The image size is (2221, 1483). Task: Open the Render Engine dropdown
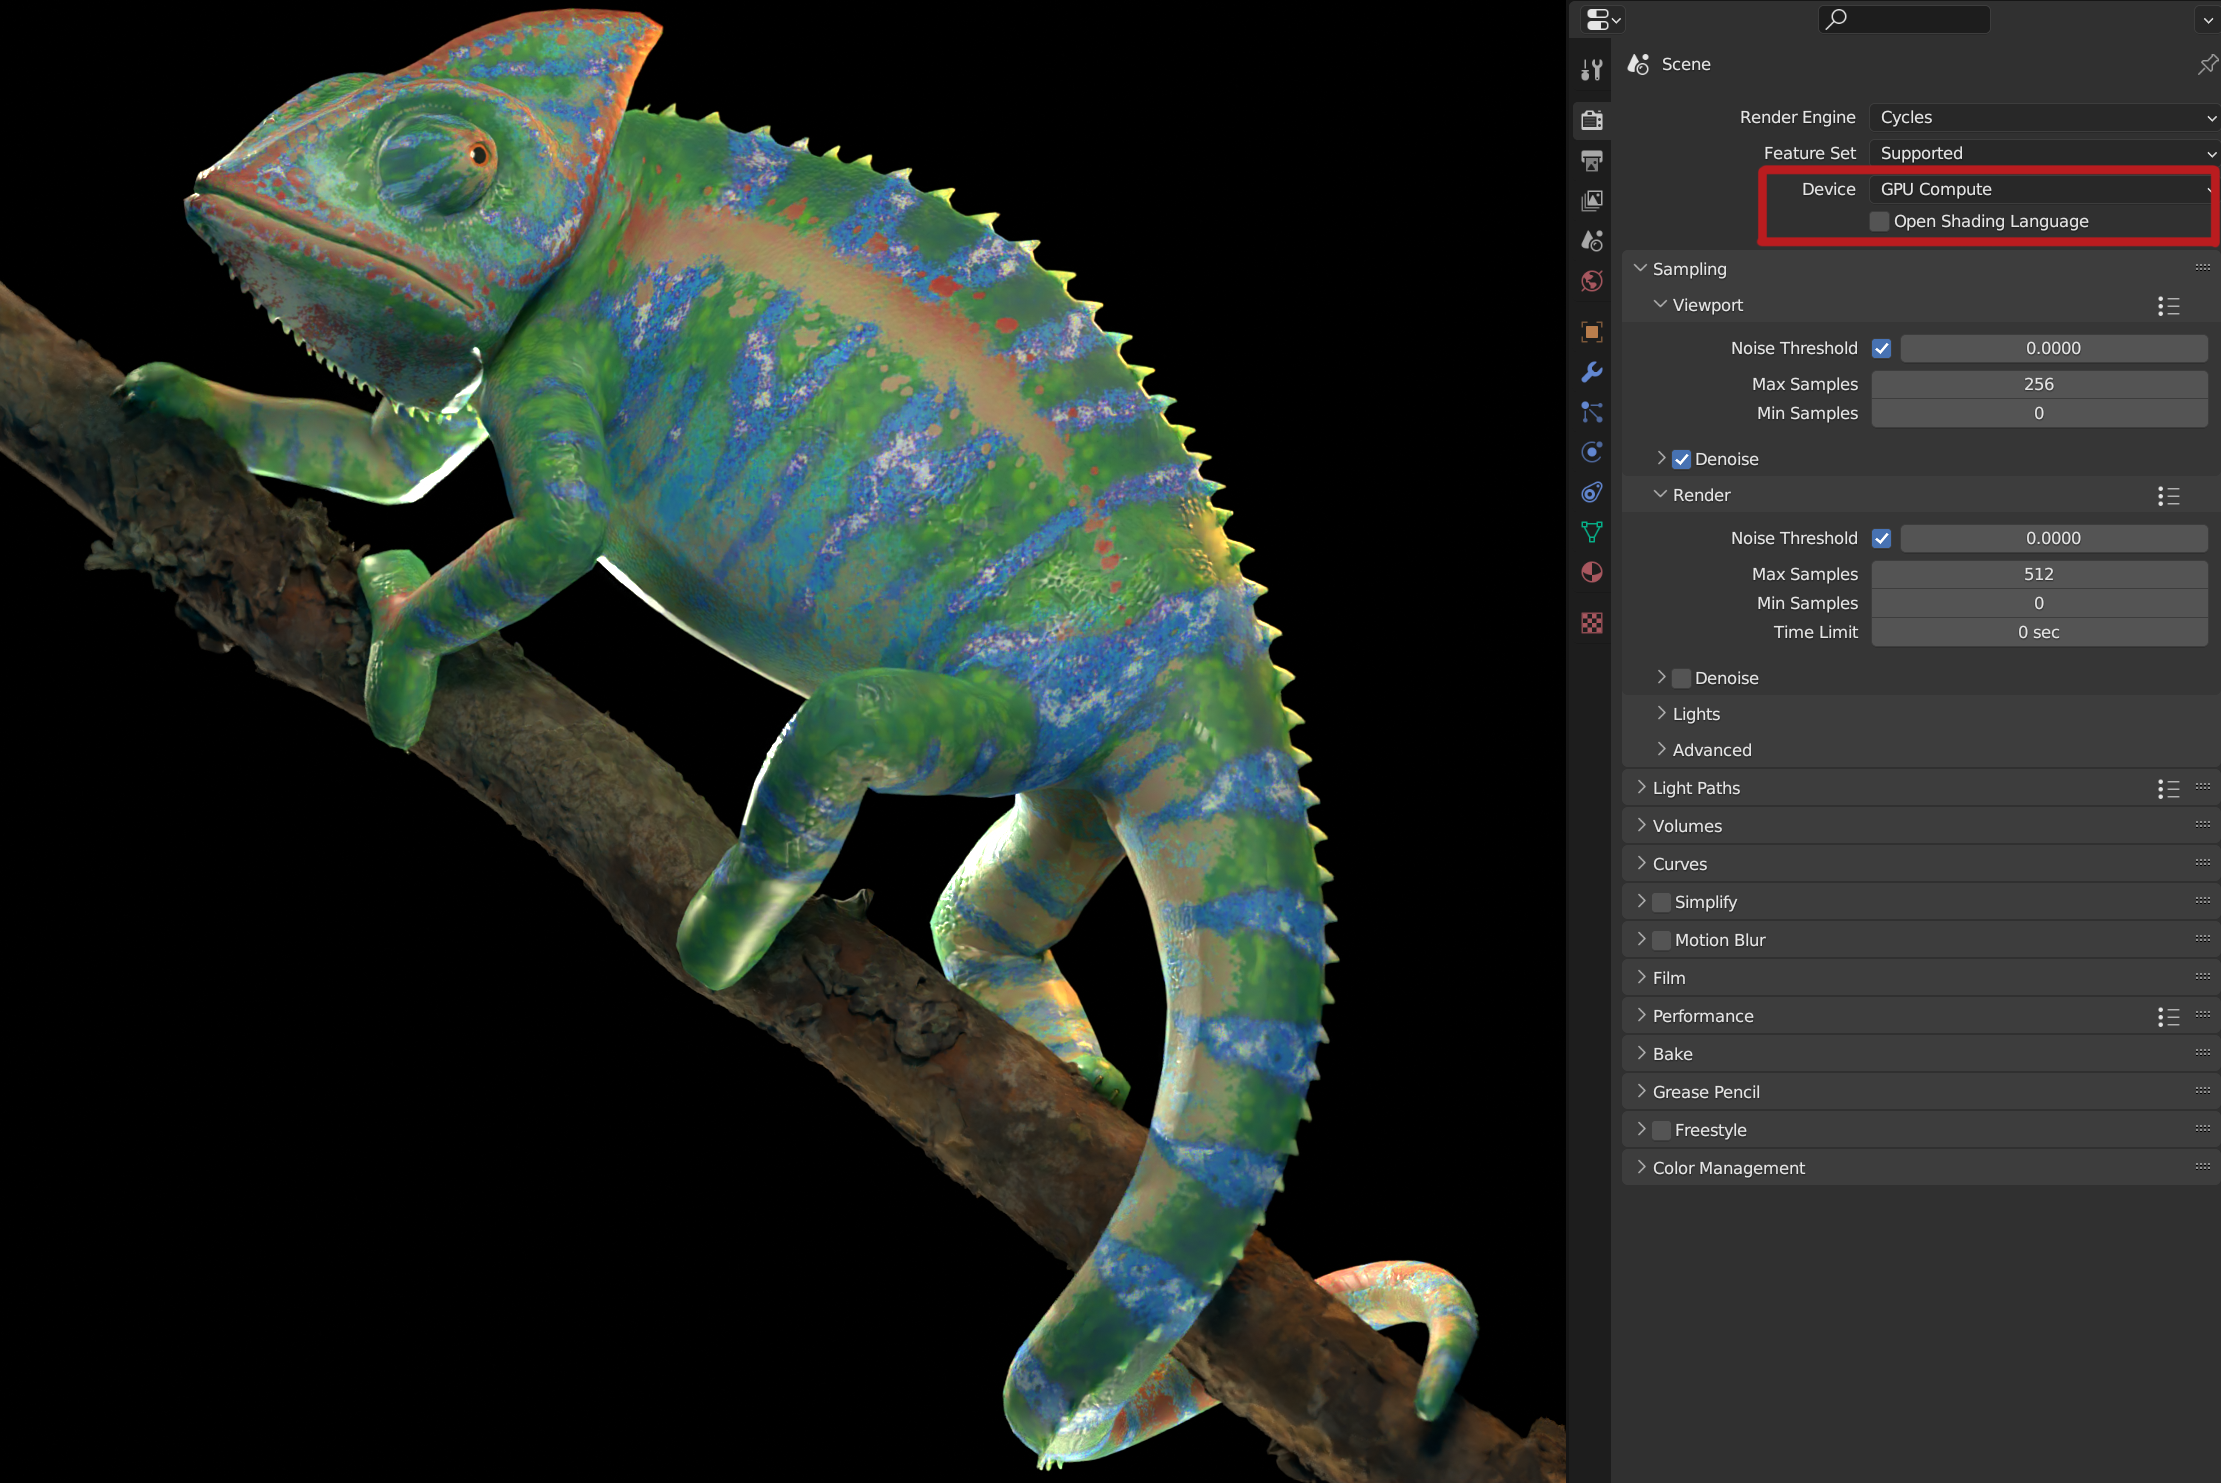pos(2040,117)
